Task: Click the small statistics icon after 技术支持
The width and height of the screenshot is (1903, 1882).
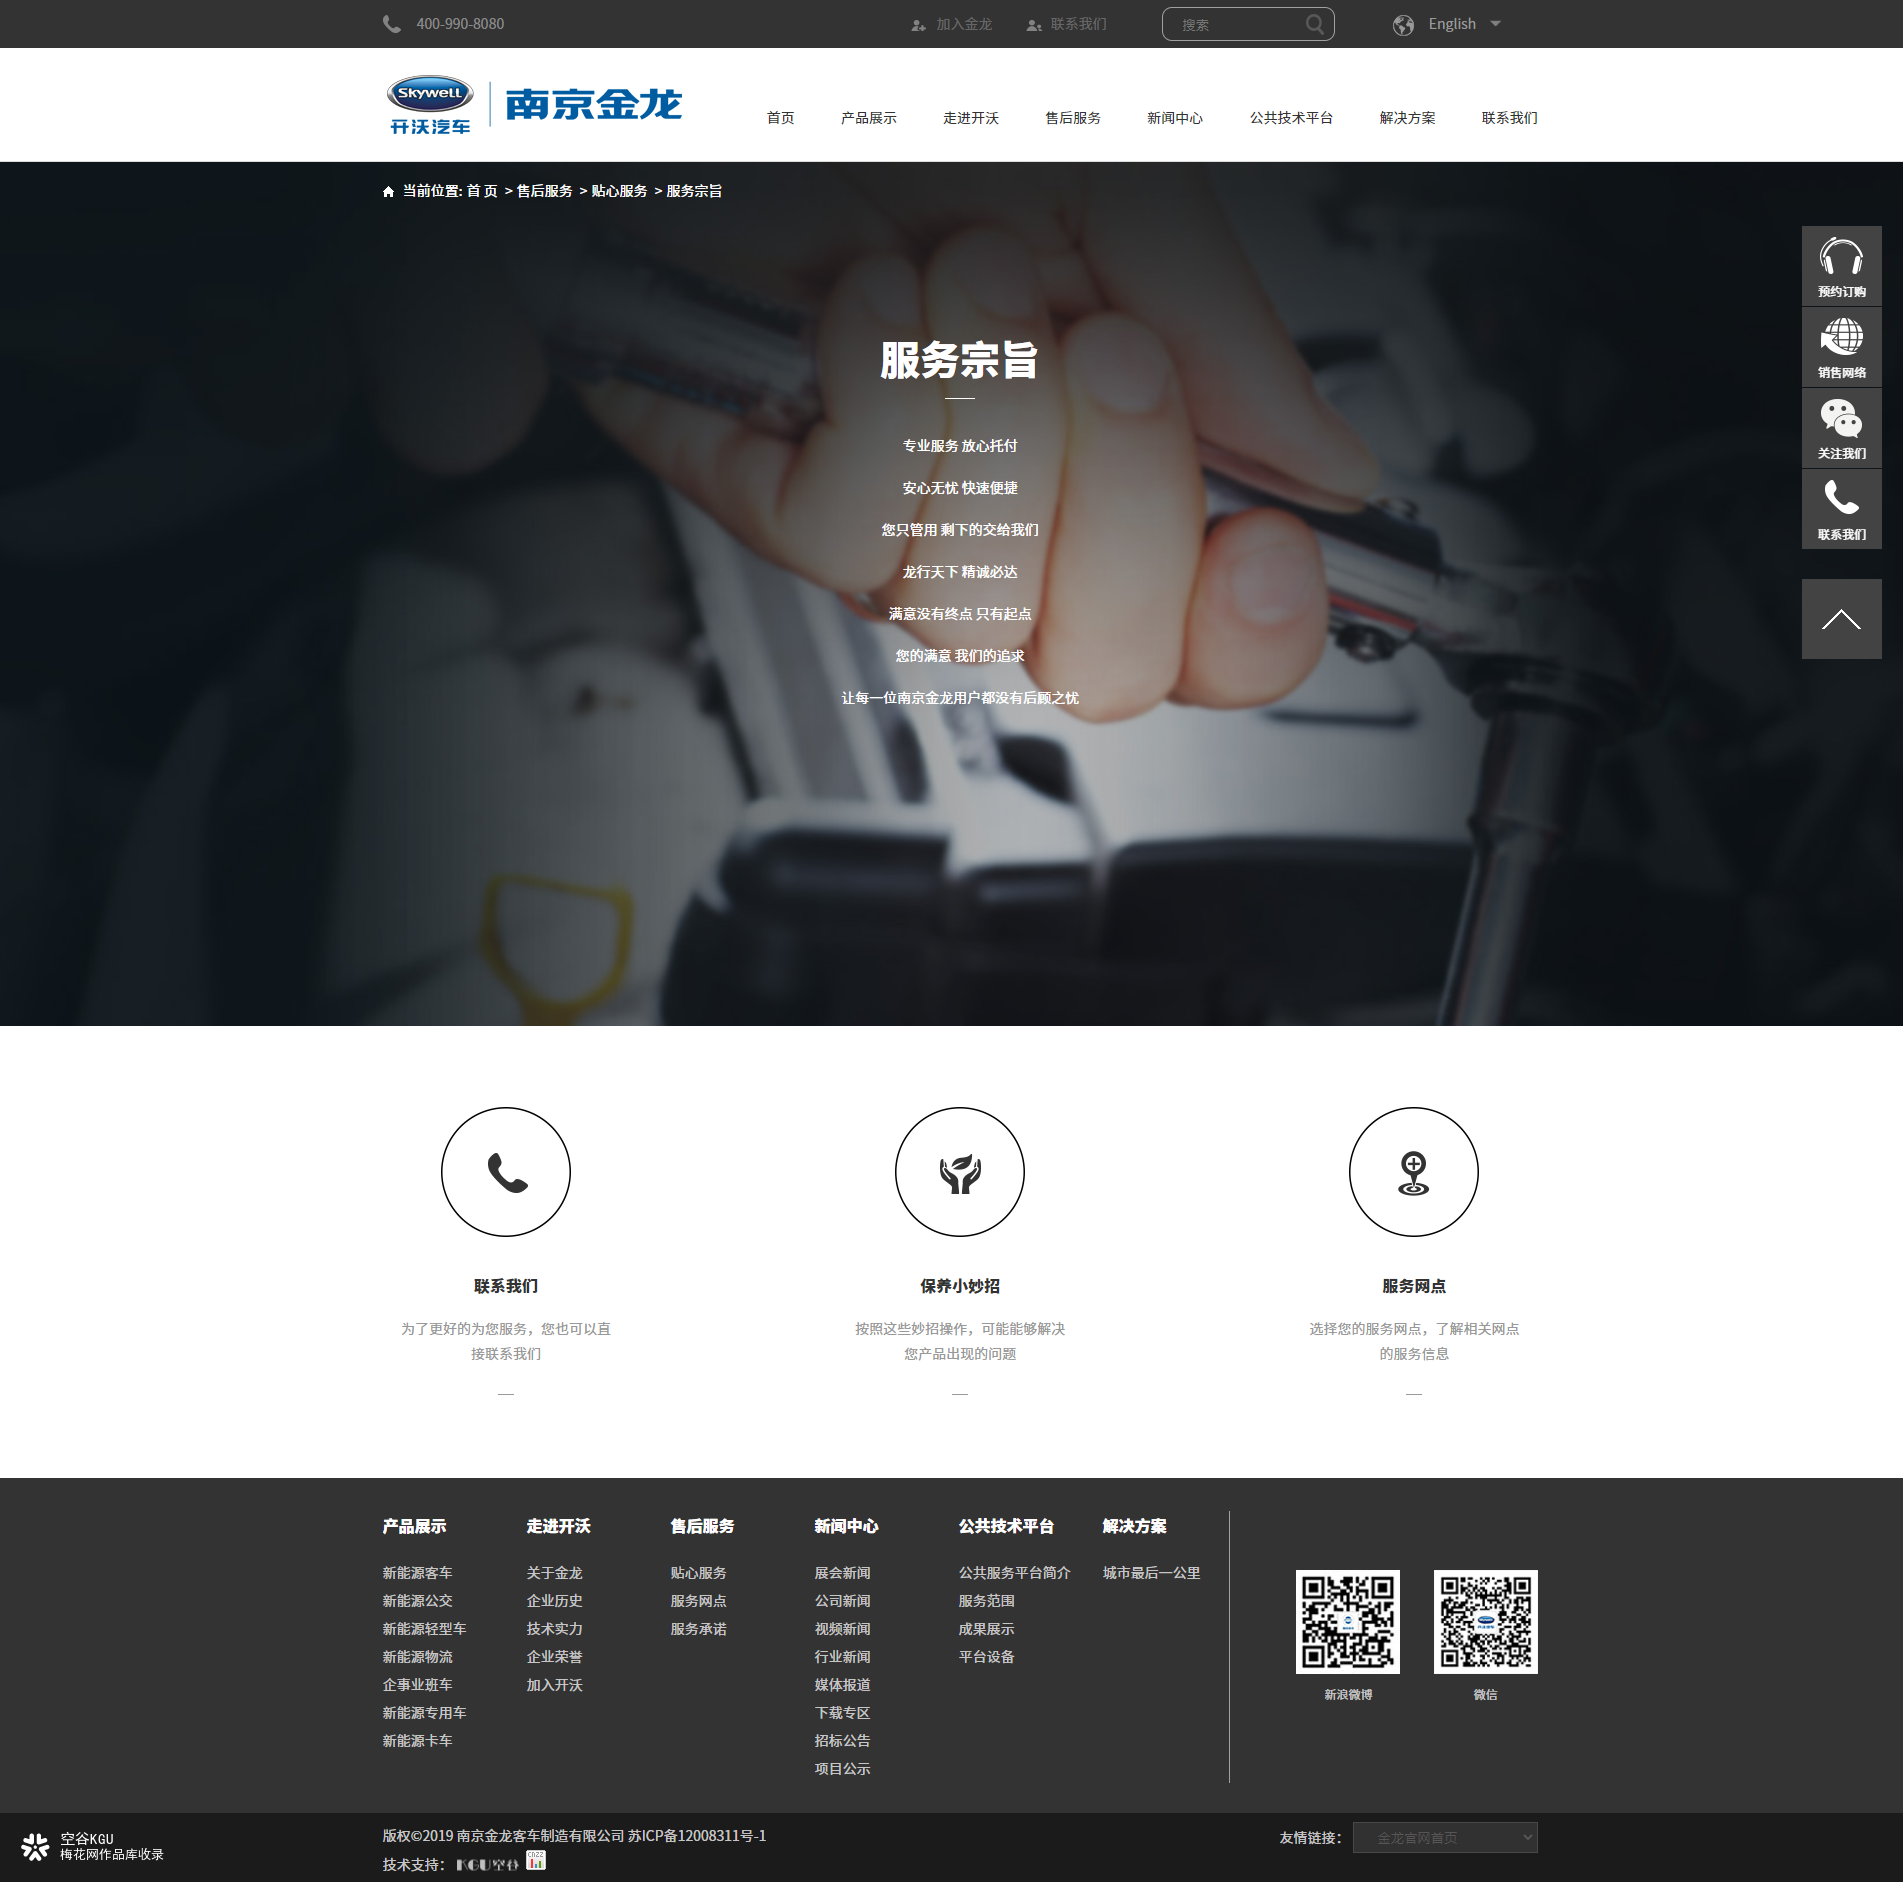Action: coord(536,1860)
